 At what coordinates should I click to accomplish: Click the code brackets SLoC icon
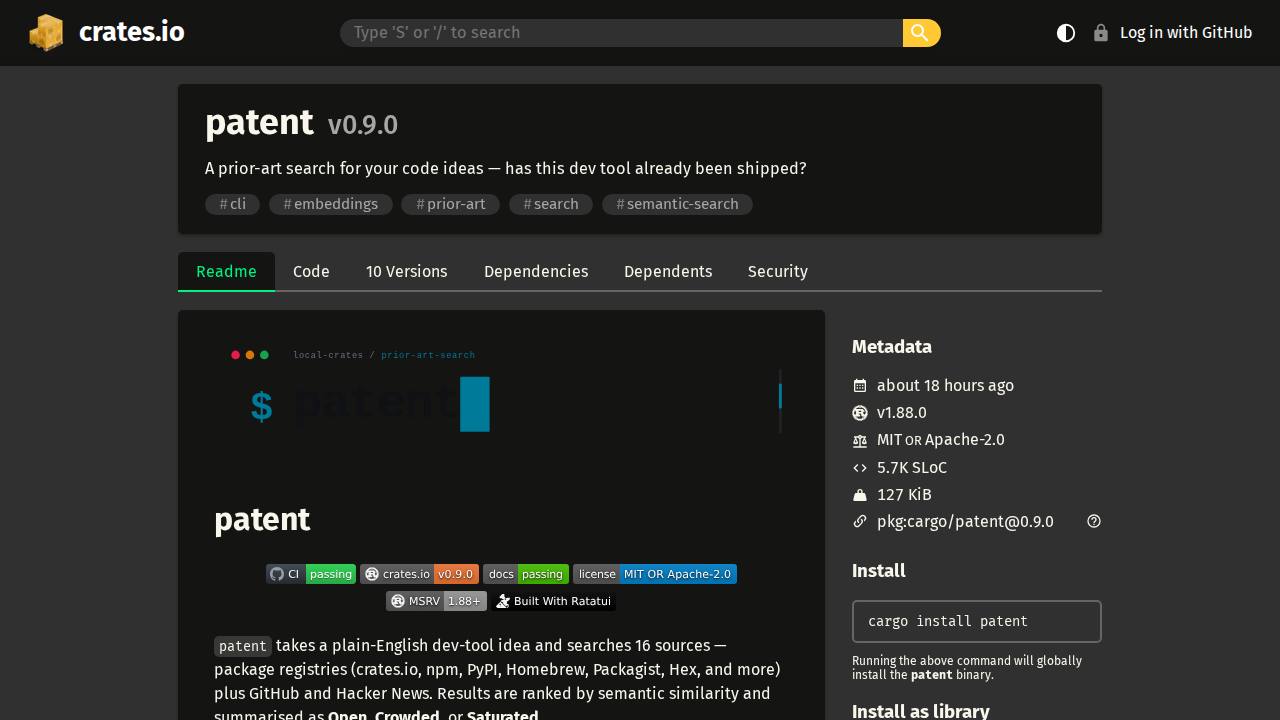pos(860,468)
